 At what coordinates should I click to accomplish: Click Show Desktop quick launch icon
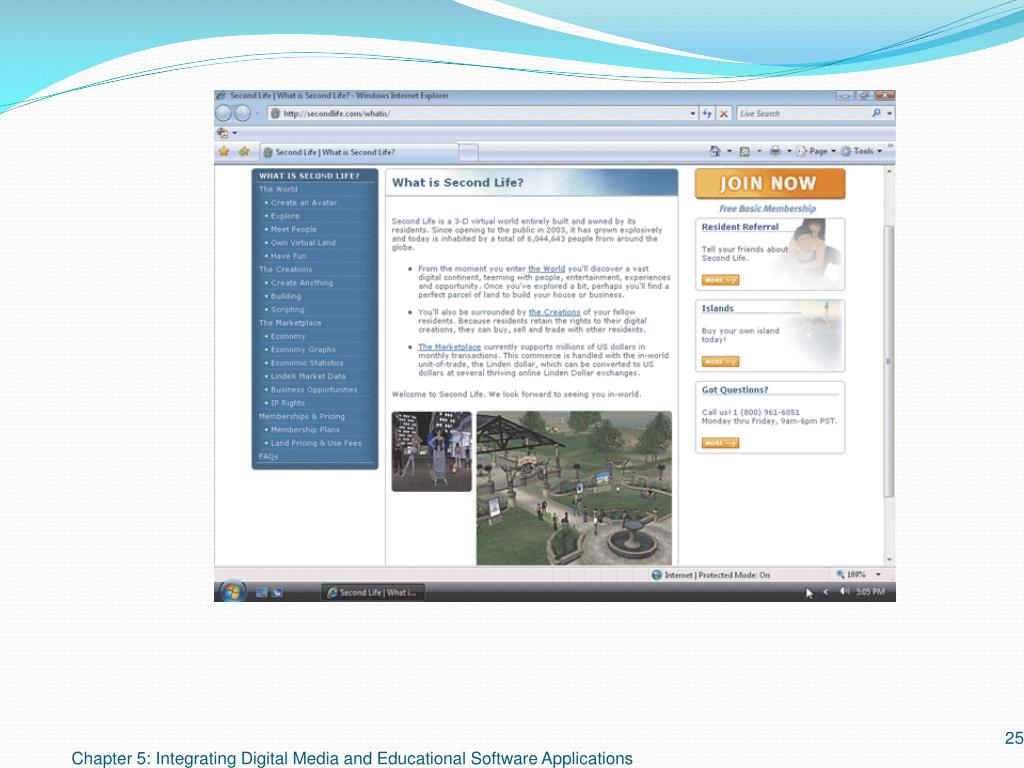coord(262,593)
